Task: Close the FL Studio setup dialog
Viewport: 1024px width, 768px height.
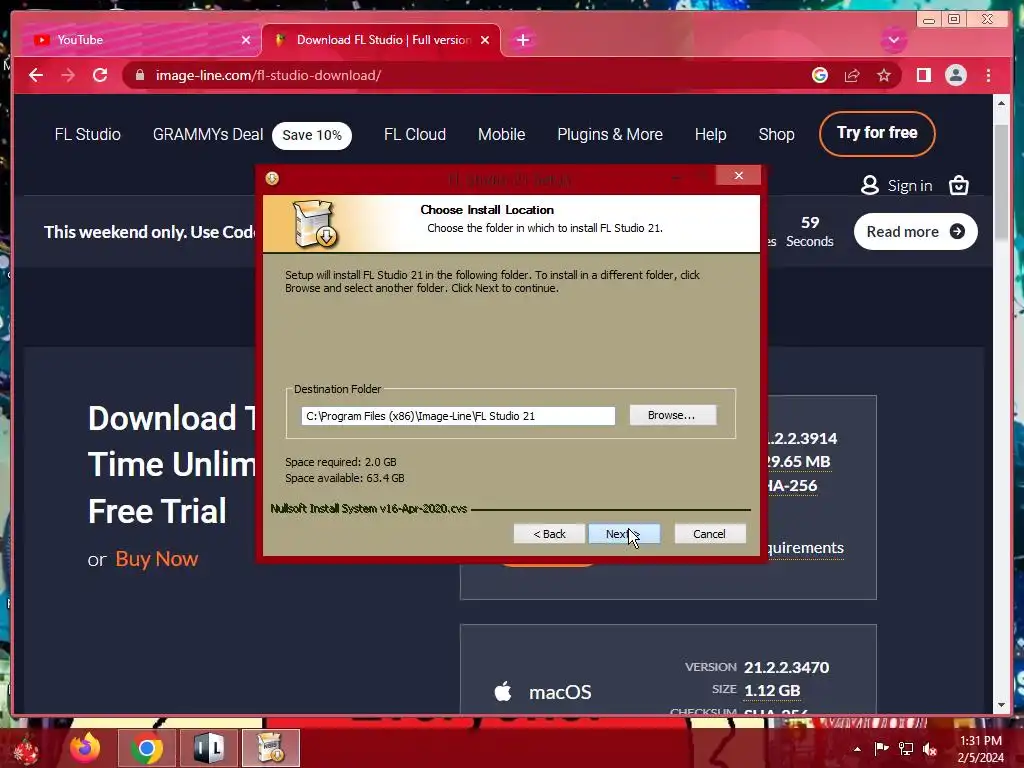Action: tap(739, 175)
